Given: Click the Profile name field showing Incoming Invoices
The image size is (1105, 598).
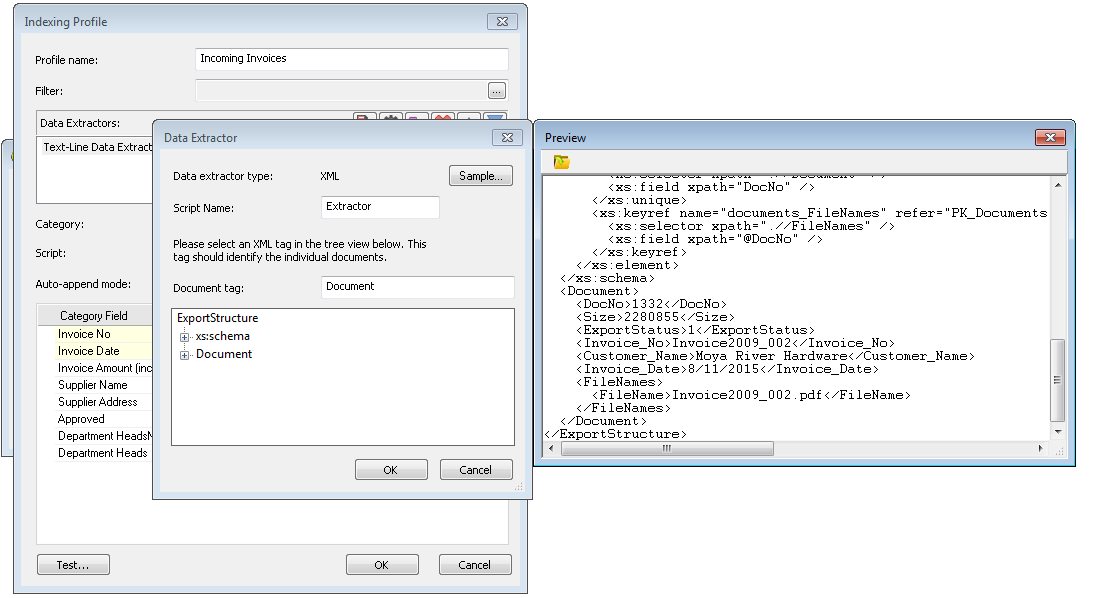Looking at the screenshot, I should click(351, 59).
